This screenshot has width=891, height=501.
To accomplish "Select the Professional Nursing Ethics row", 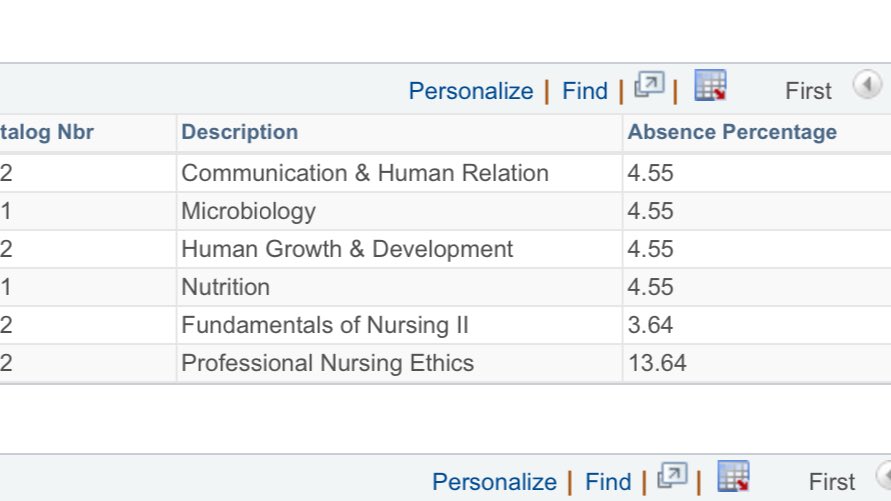I will (327, 363).
